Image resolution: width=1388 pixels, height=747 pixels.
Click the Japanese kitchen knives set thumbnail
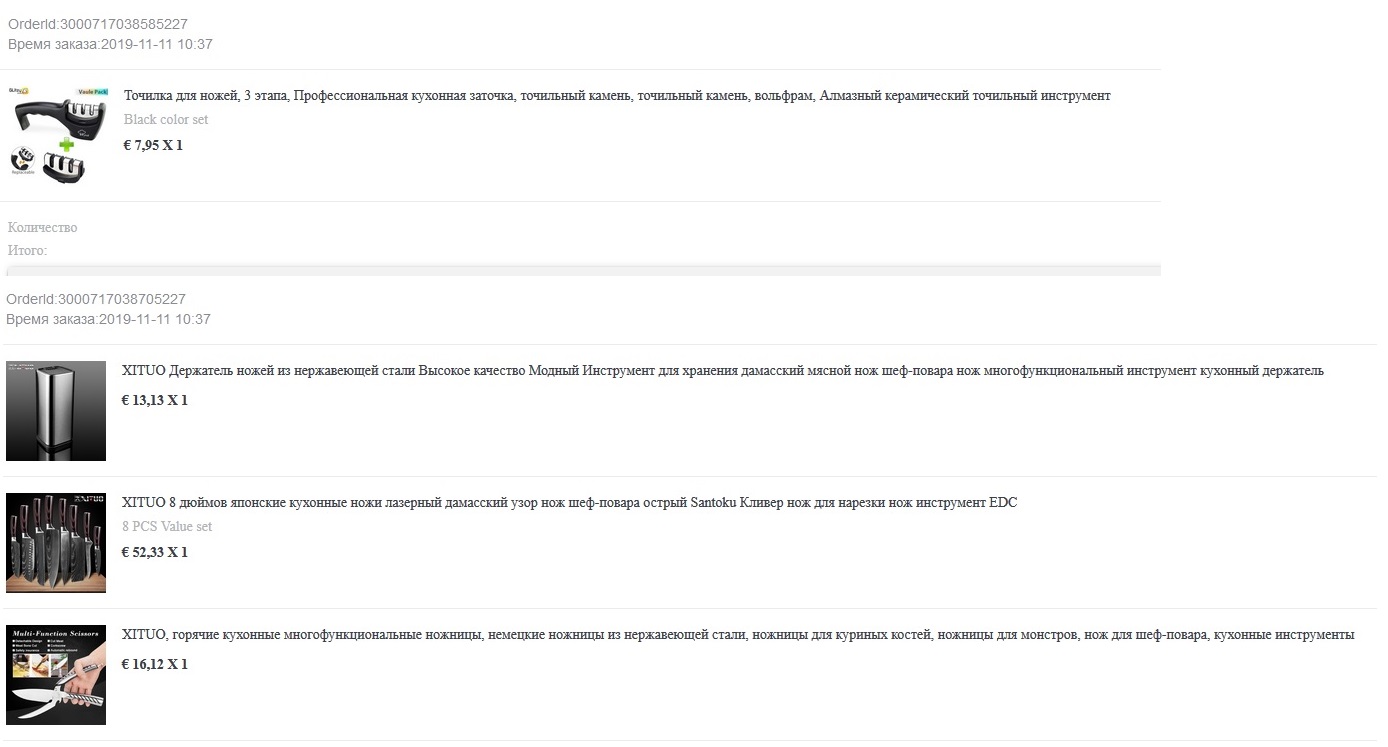tap(56, 543)
